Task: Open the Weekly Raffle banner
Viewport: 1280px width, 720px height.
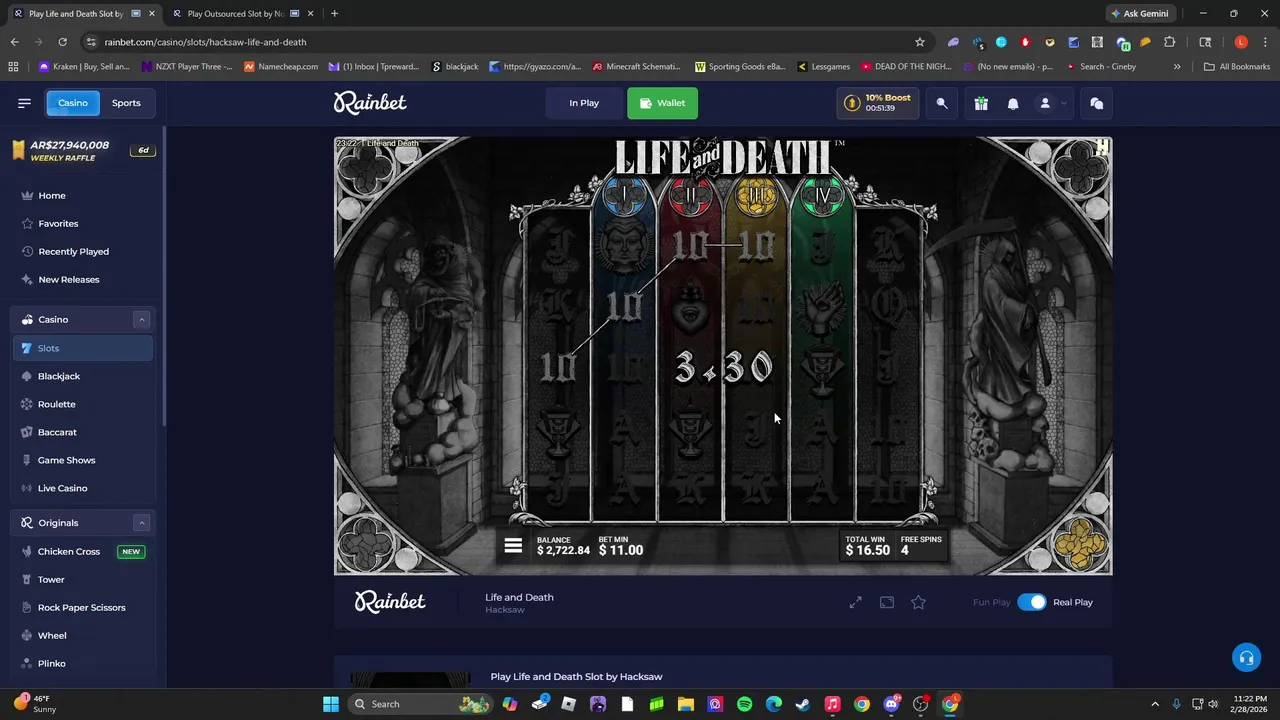Action: 83,150
